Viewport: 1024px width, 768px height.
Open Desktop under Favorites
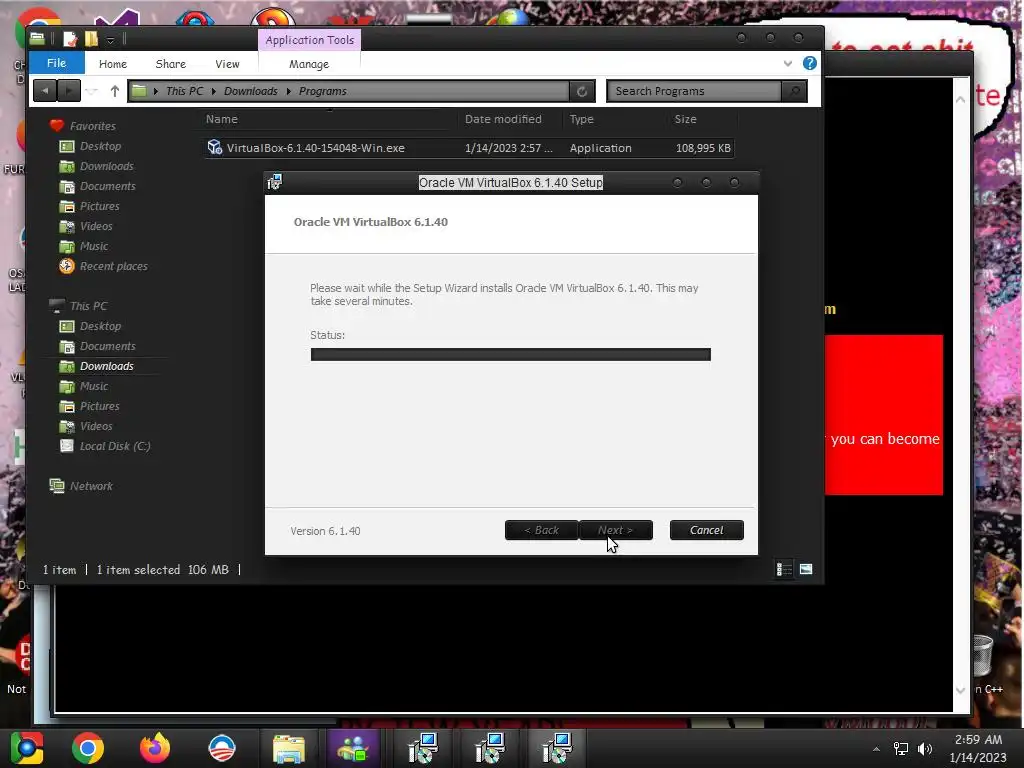click(x=101, y=146)
